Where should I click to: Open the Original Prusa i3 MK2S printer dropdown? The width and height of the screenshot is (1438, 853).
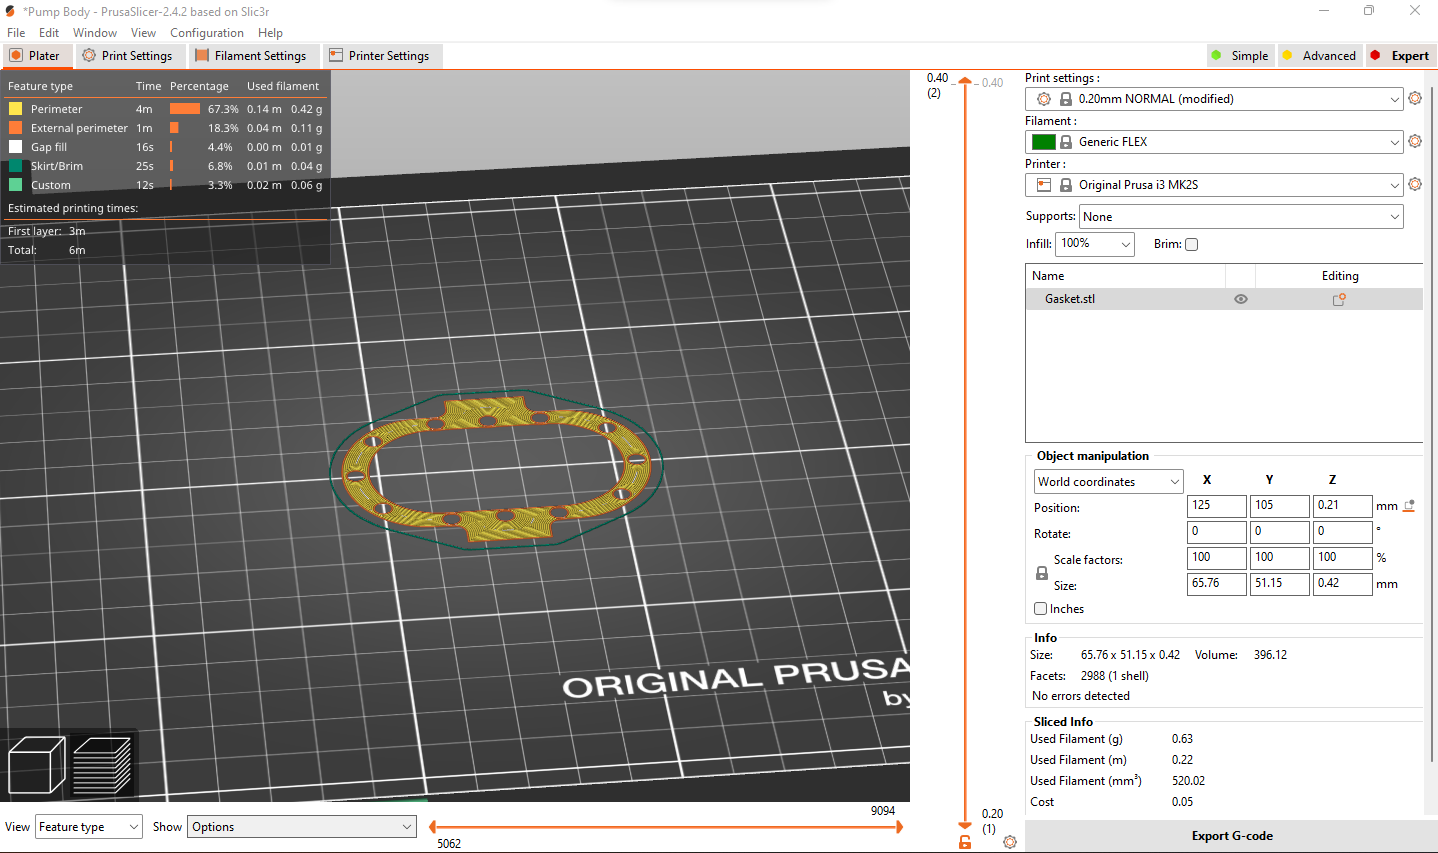[1214, 185]
